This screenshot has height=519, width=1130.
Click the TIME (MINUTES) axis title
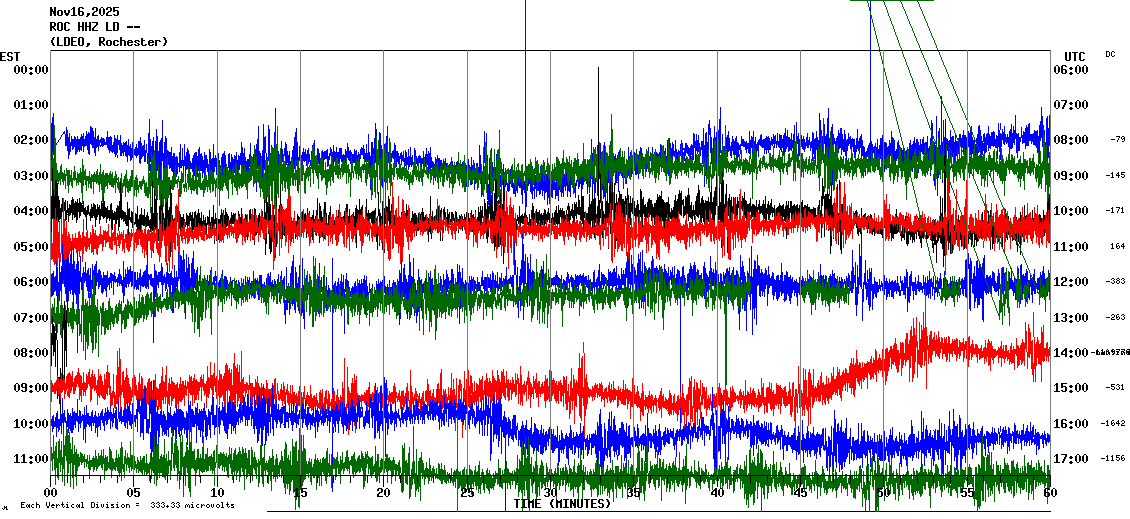562,504
